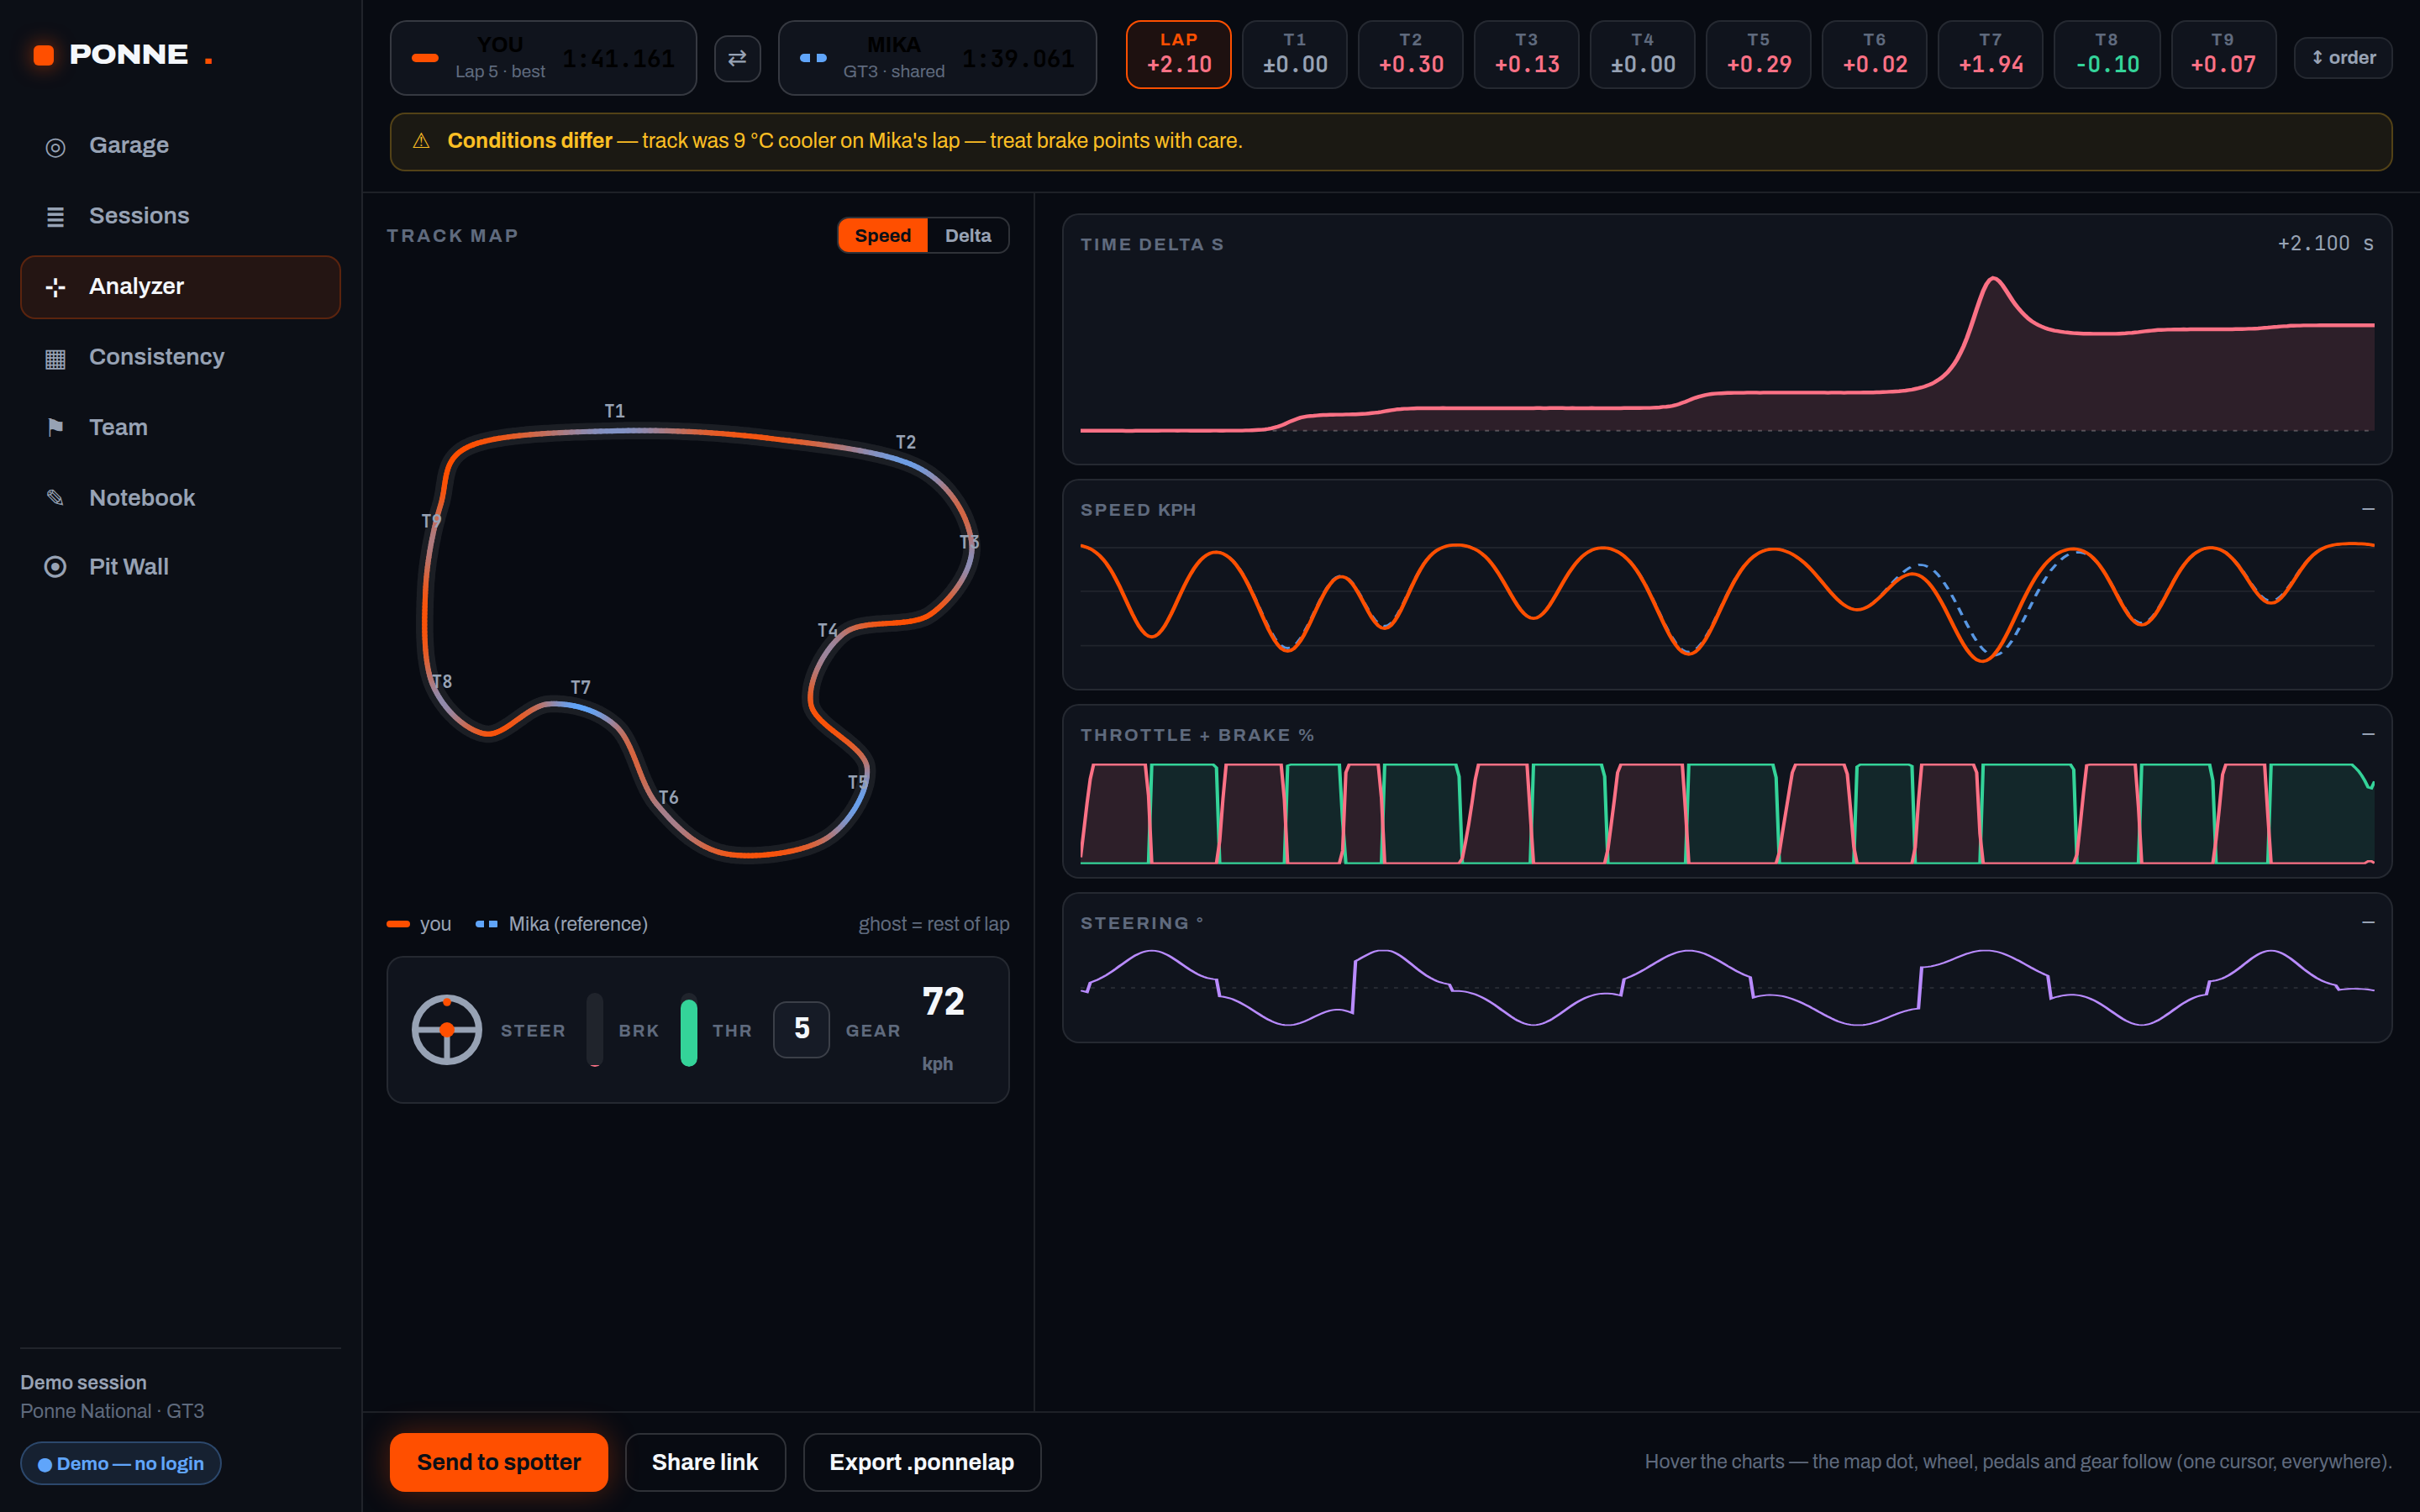The image size is (2420, 1512).
Task: Click the T8 corner label on map
Action: click(442, 681)
